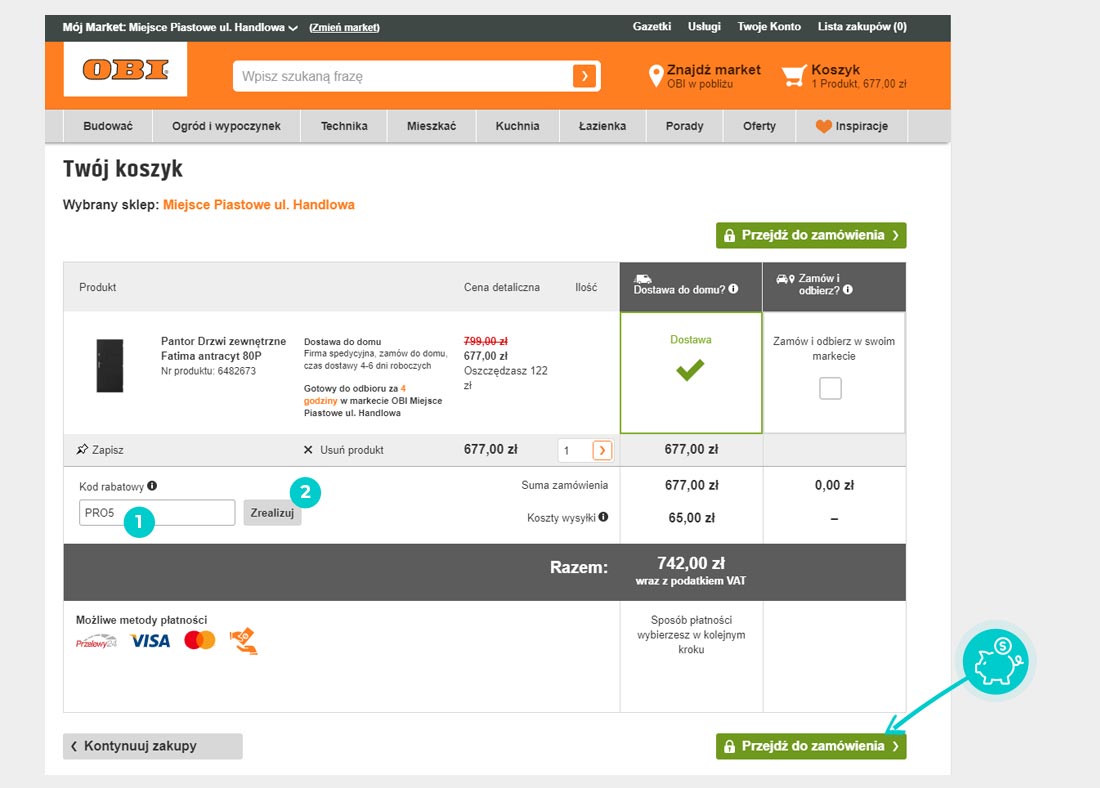The image size is (1100, 788).
Task: Click the heart icon next to Inspiracje
Action: click(x=824, y=126)
